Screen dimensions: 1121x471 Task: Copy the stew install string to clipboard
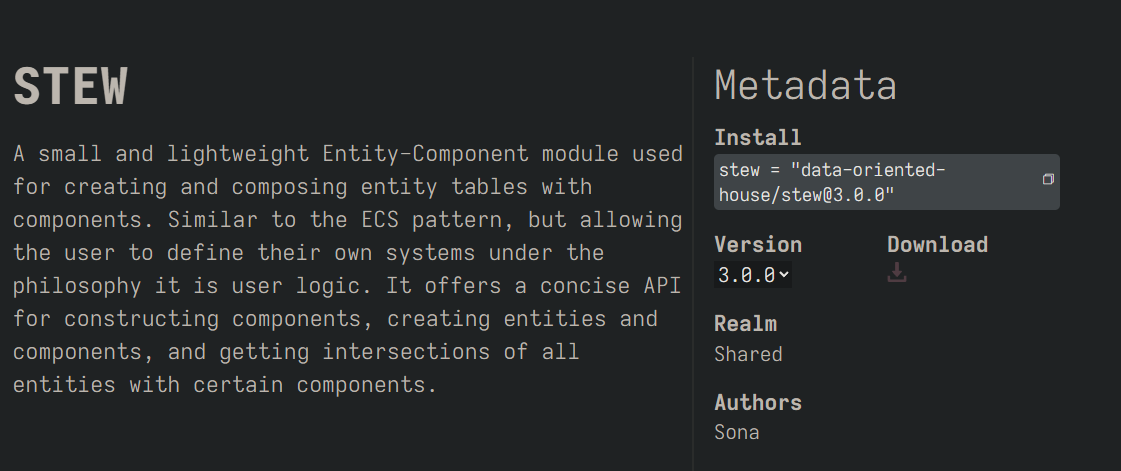coord(1047,179)
